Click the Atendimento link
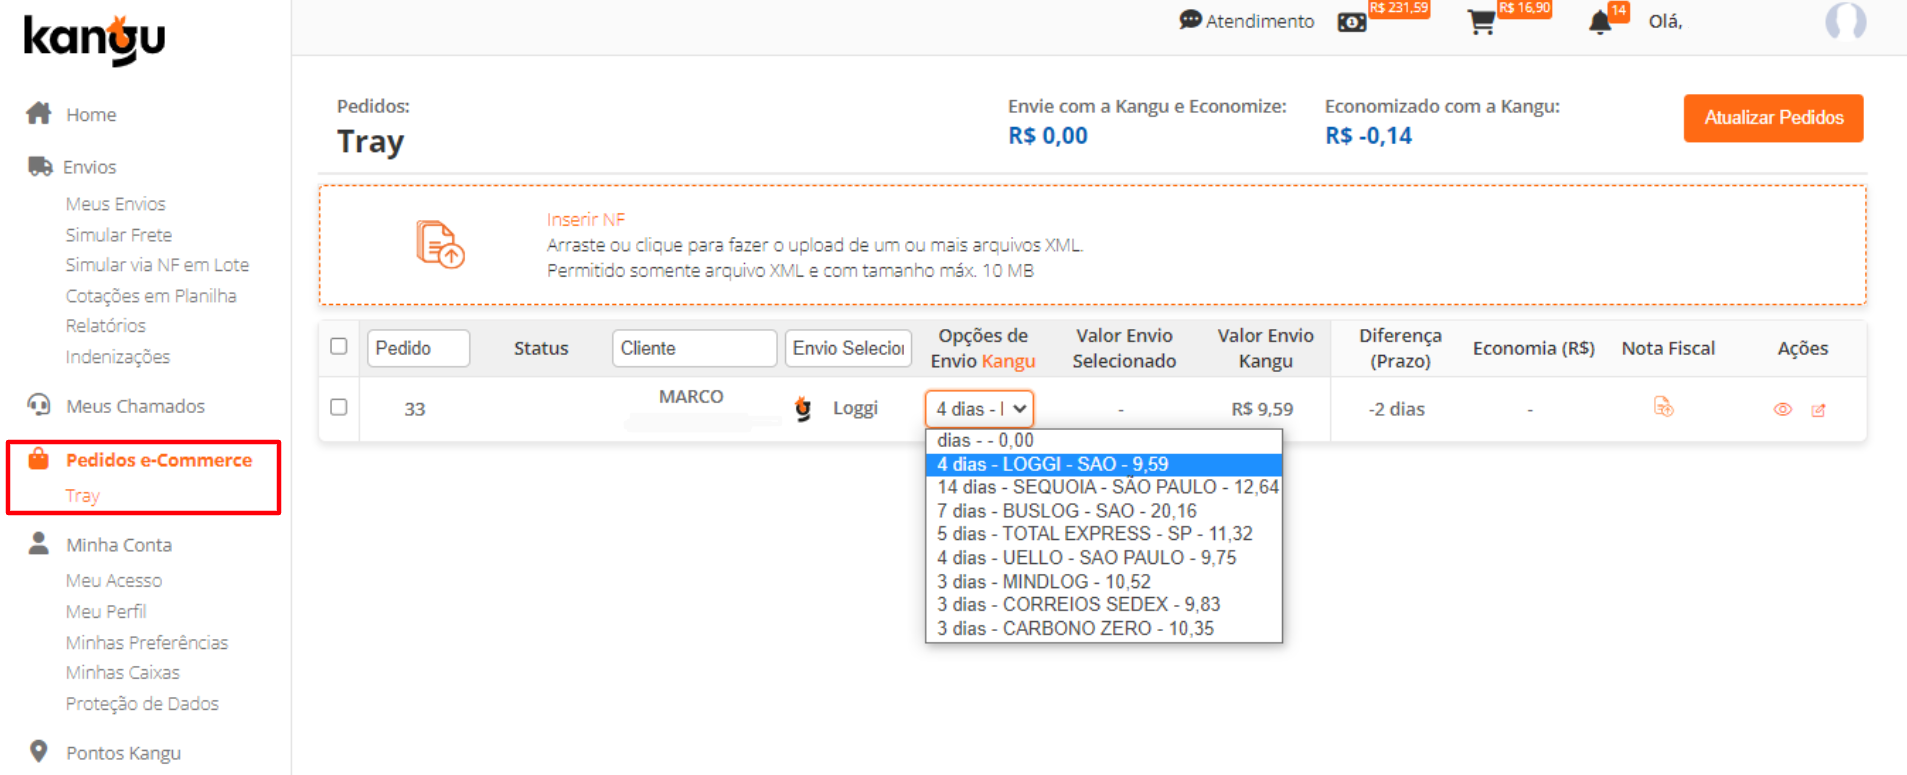Image resolution: width=1907 pixels, height=775 pixels. pyautogui.click(x=1259, y=21)
